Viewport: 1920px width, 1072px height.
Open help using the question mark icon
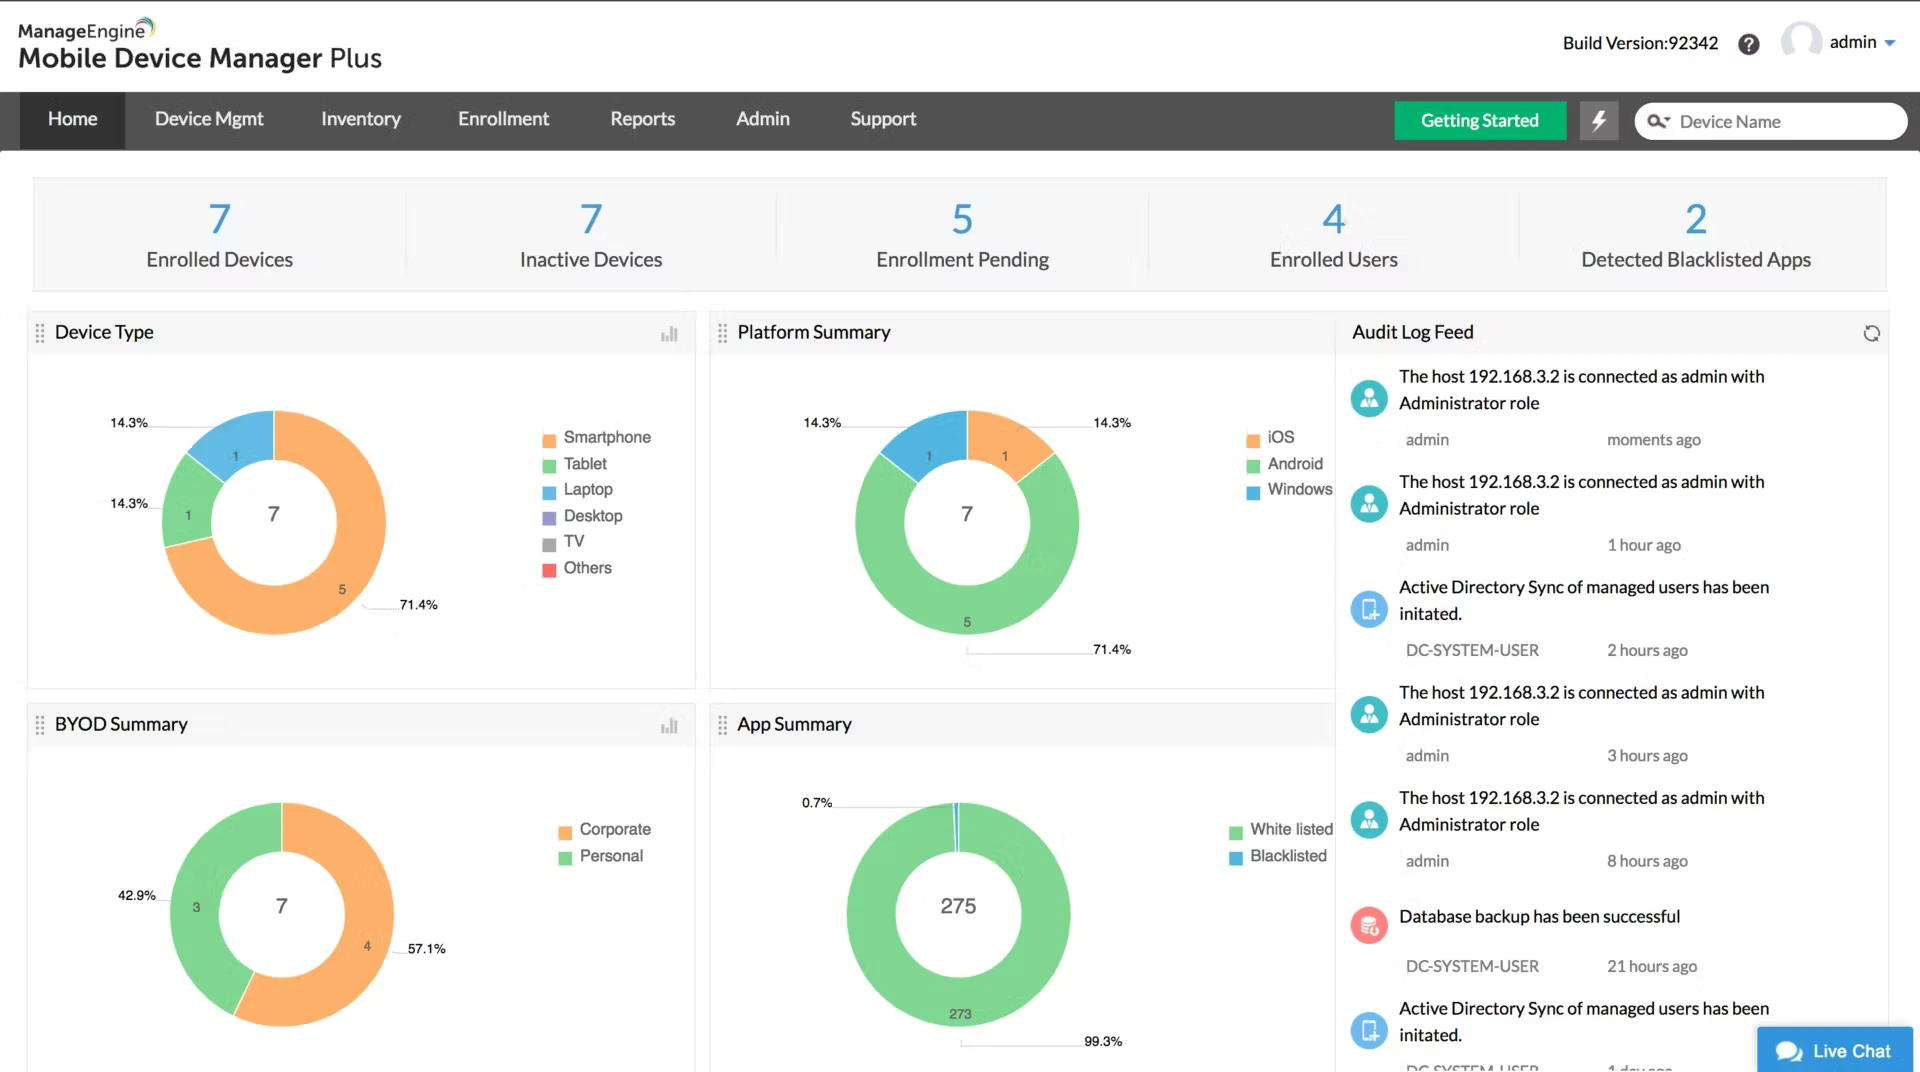click(x=1748, y=44)
